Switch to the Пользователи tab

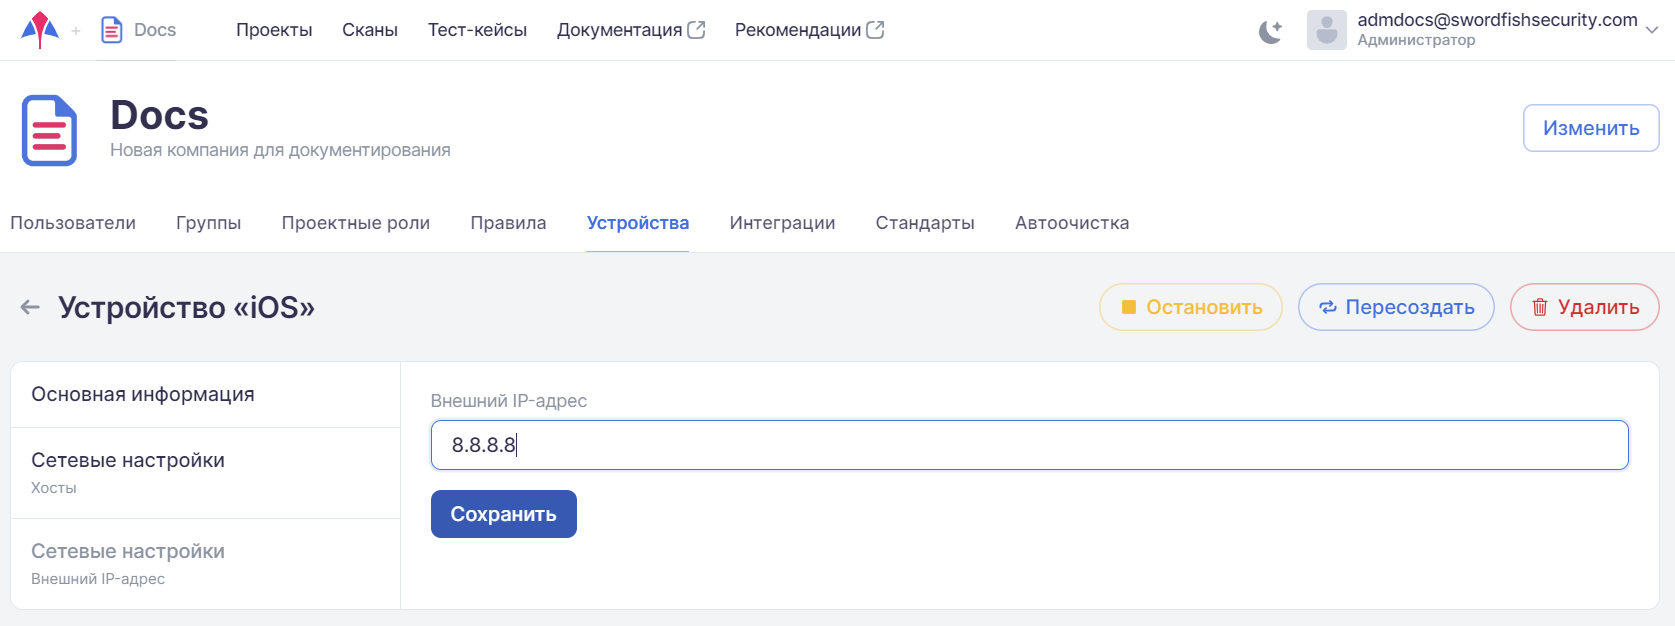click(73, 223)
